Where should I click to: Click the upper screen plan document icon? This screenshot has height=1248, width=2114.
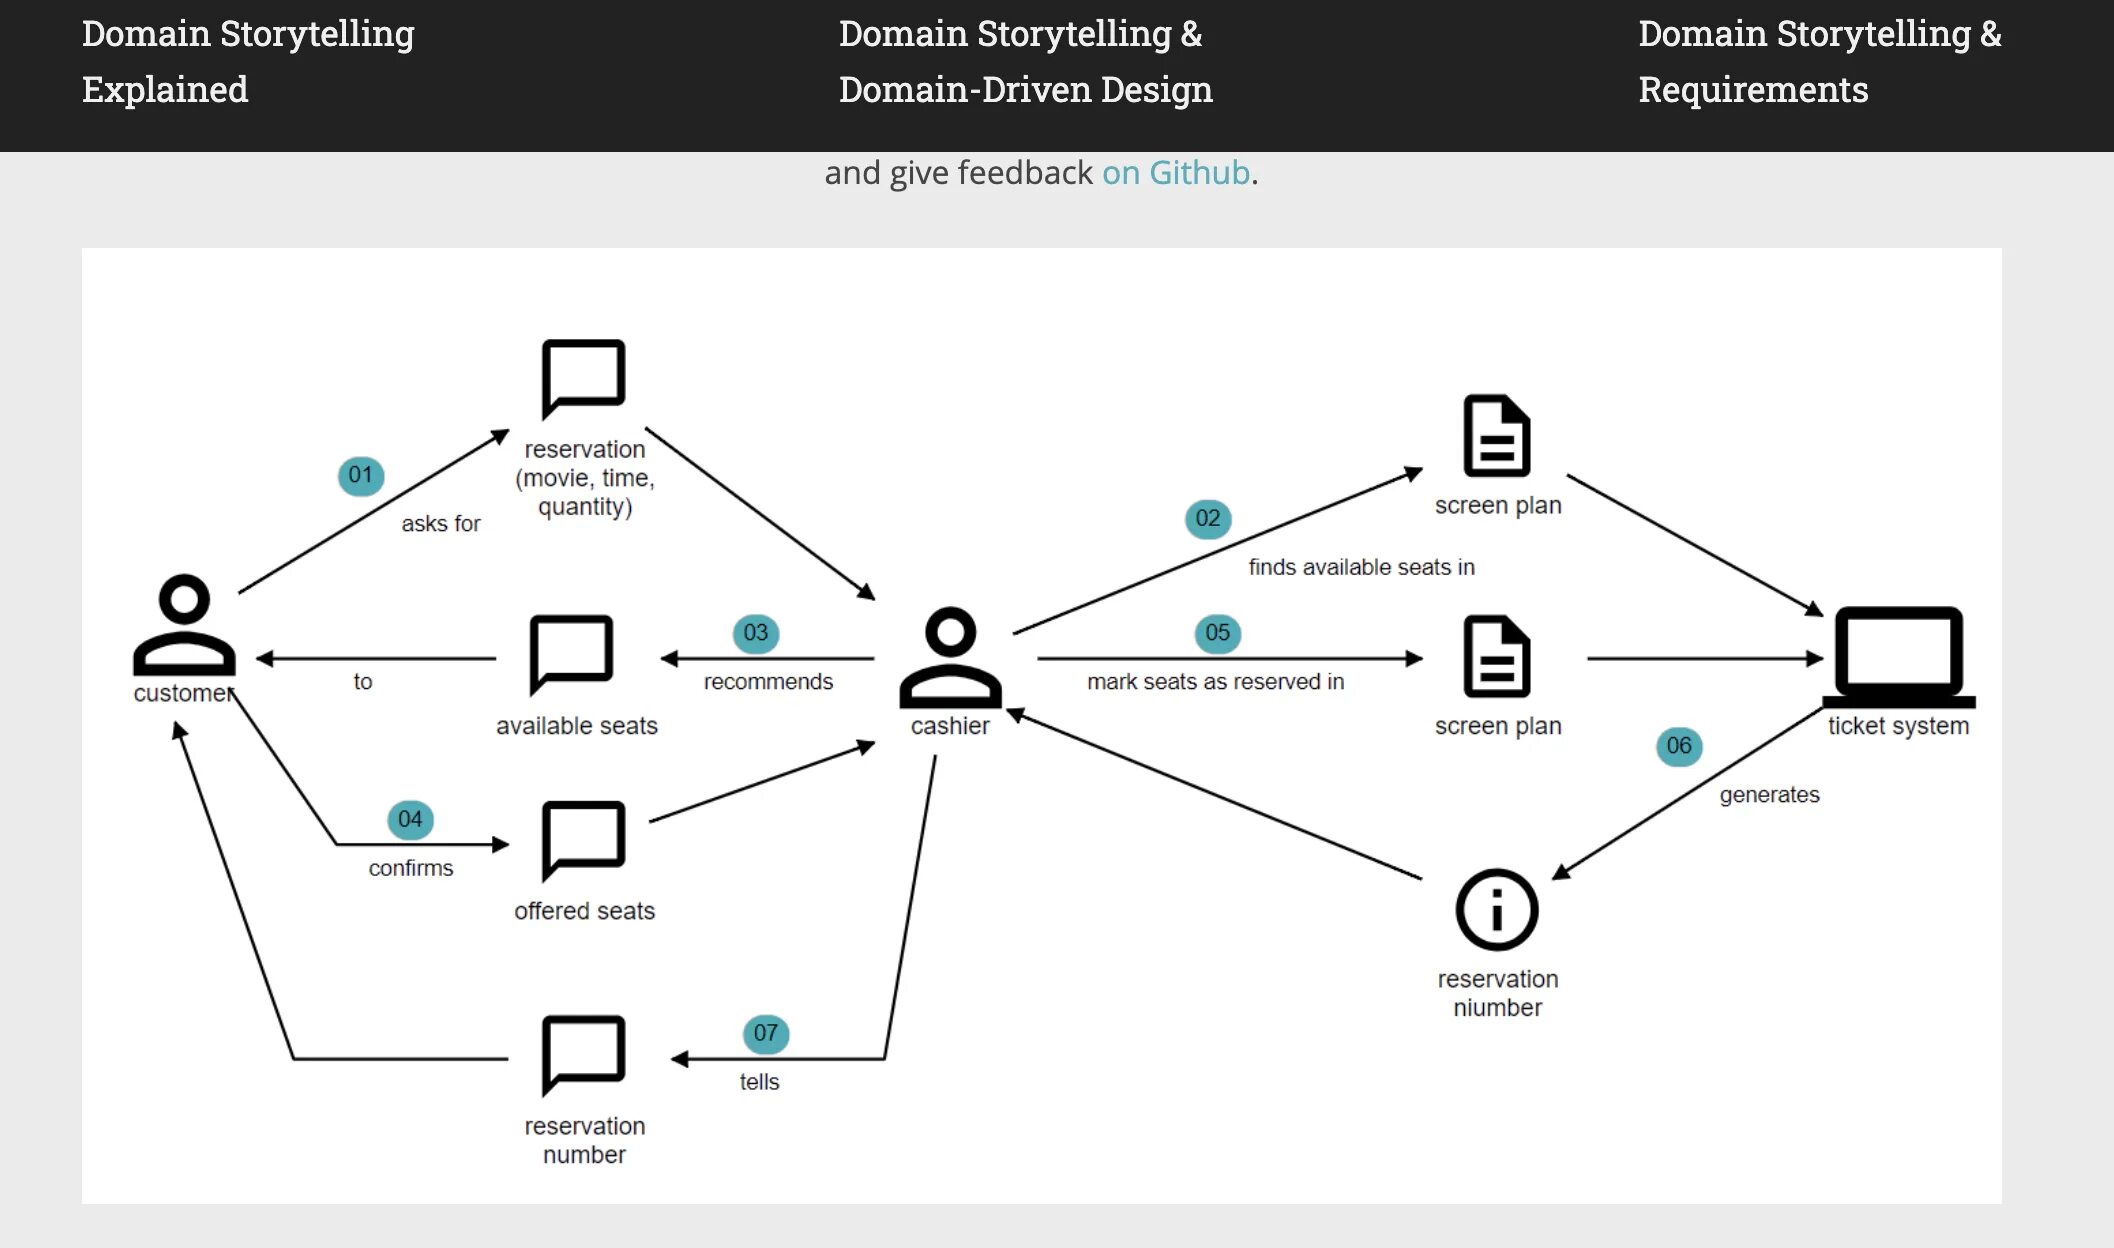coord(1496,436)
